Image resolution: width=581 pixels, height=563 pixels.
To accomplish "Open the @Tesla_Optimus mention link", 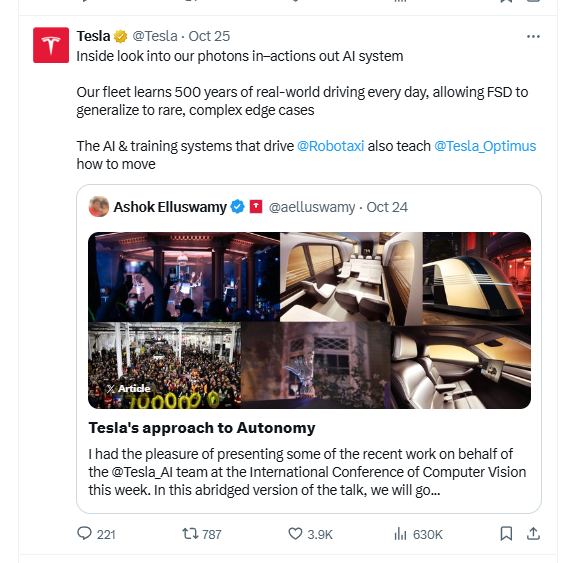I will pyautogui.click(x=485, y=146).
